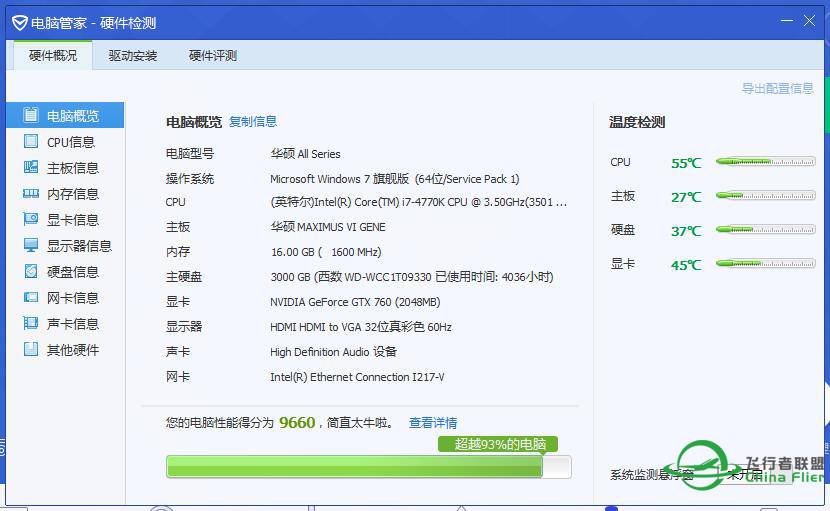Click the 电脑管家 shield logo in title bar
830x511 pixels.
click(x=17, y=22)
